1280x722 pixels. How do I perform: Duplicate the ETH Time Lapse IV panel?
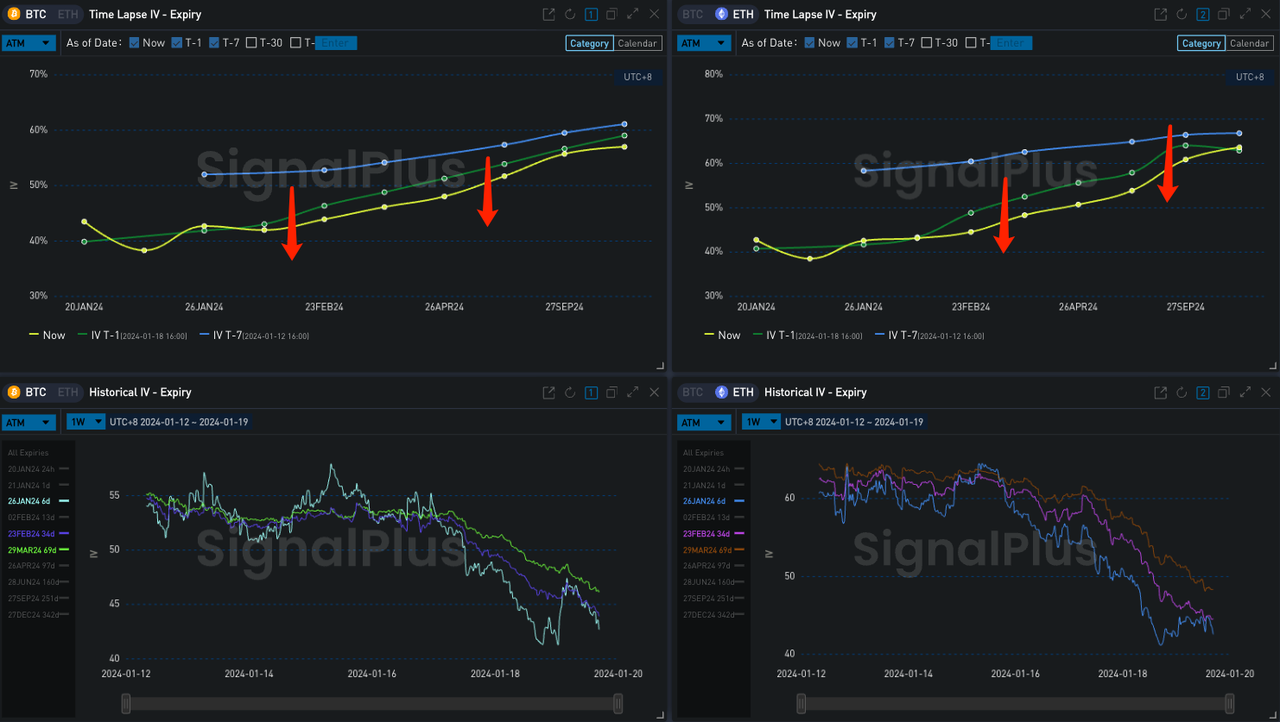point(1225,15)
